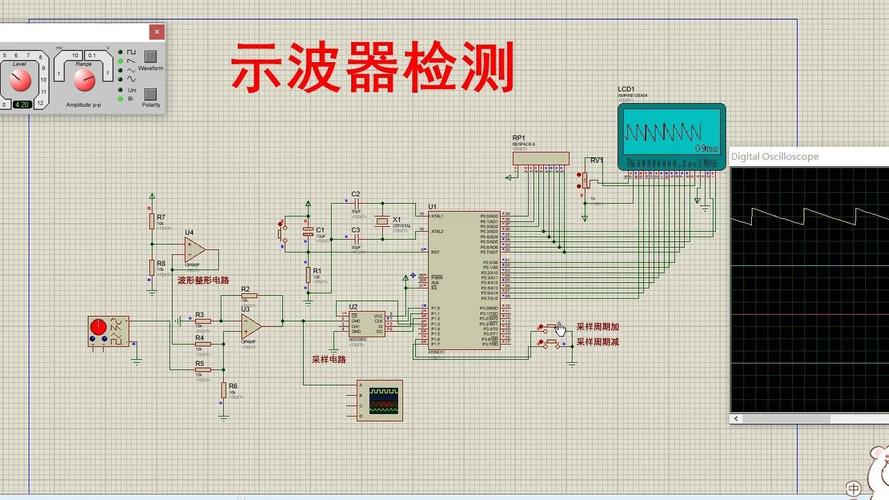Select capacitor C2

(x=355, y=202)
